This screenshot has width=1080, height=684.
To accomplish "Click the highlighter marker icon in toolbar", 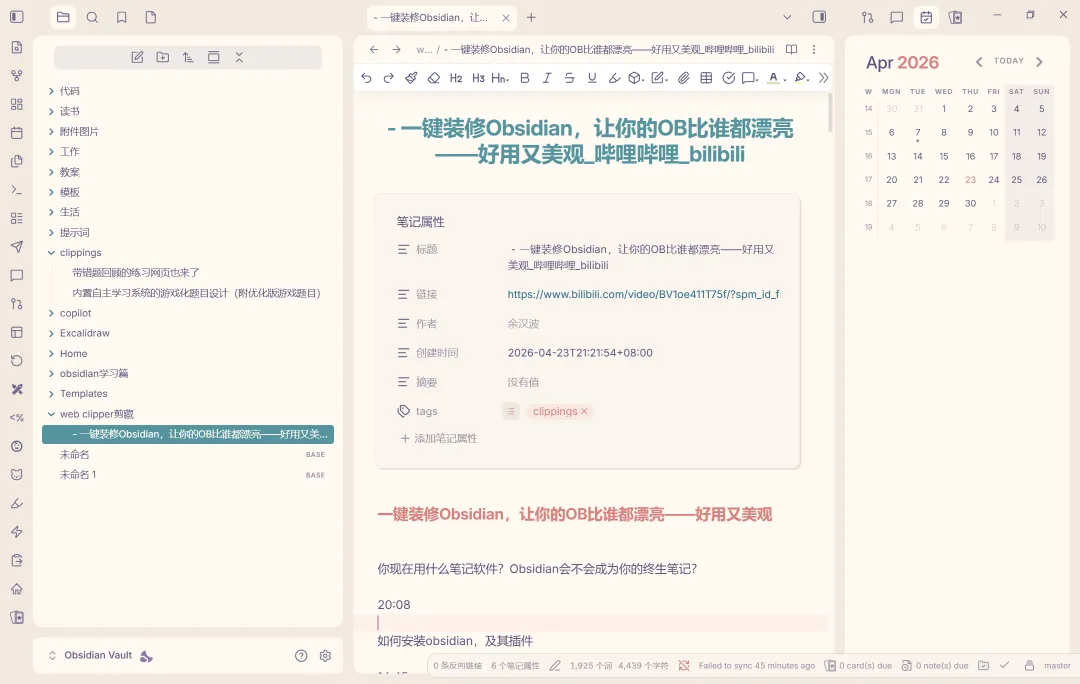I will 614,78.
